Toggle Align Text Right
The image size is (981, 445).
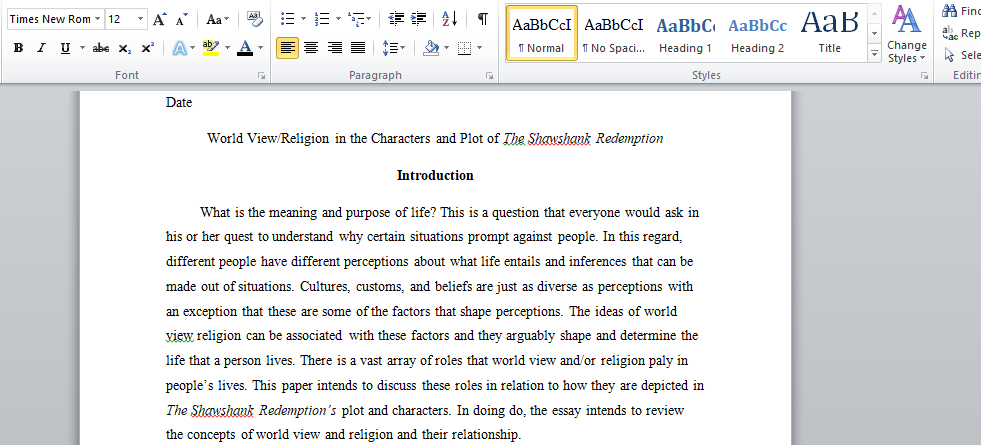pos(335,48)
